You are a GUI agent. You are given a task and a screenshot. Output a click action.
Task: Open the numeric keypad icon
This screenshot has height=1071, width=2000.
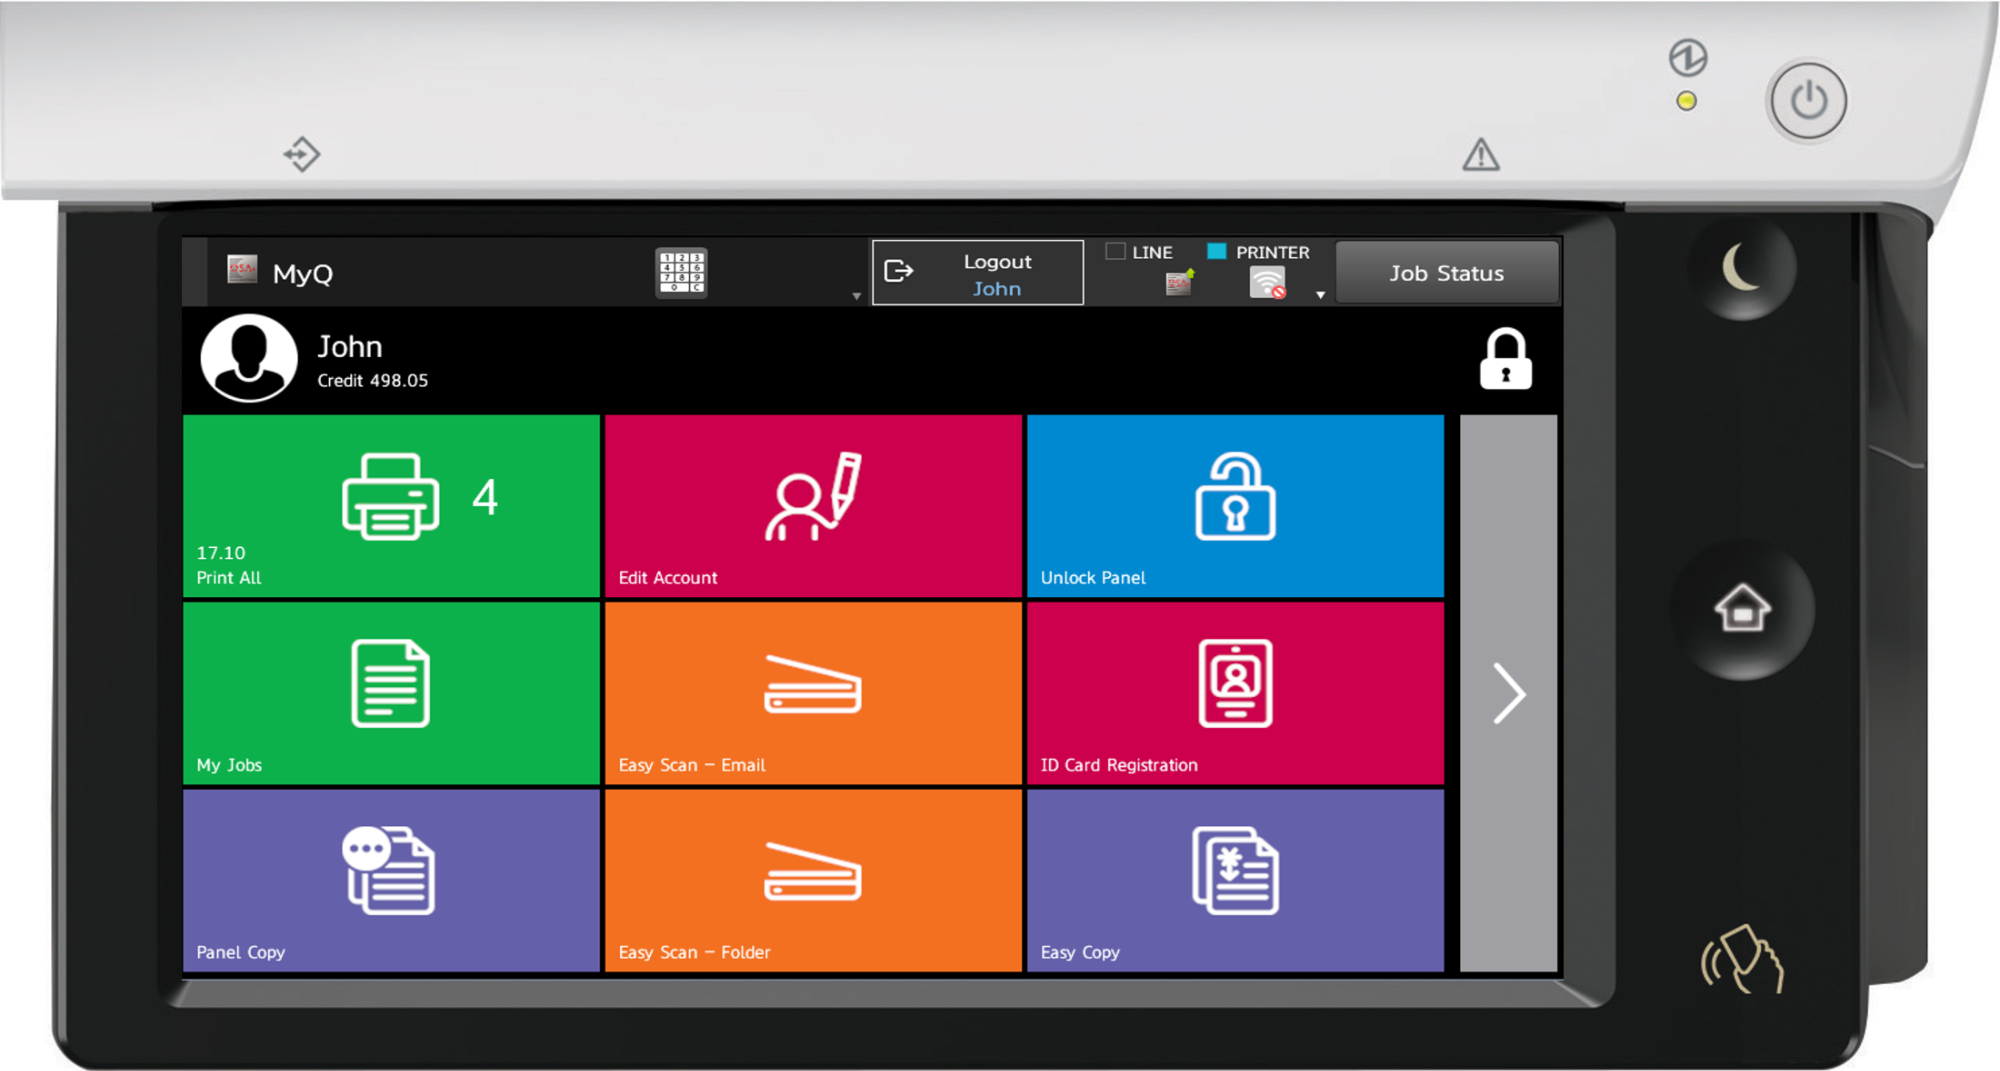tap(681, 272)
